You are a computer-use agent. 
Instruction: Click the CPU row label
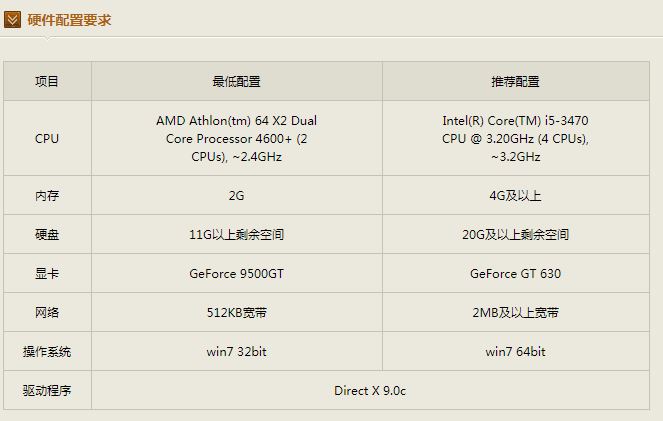coord(47,138)
